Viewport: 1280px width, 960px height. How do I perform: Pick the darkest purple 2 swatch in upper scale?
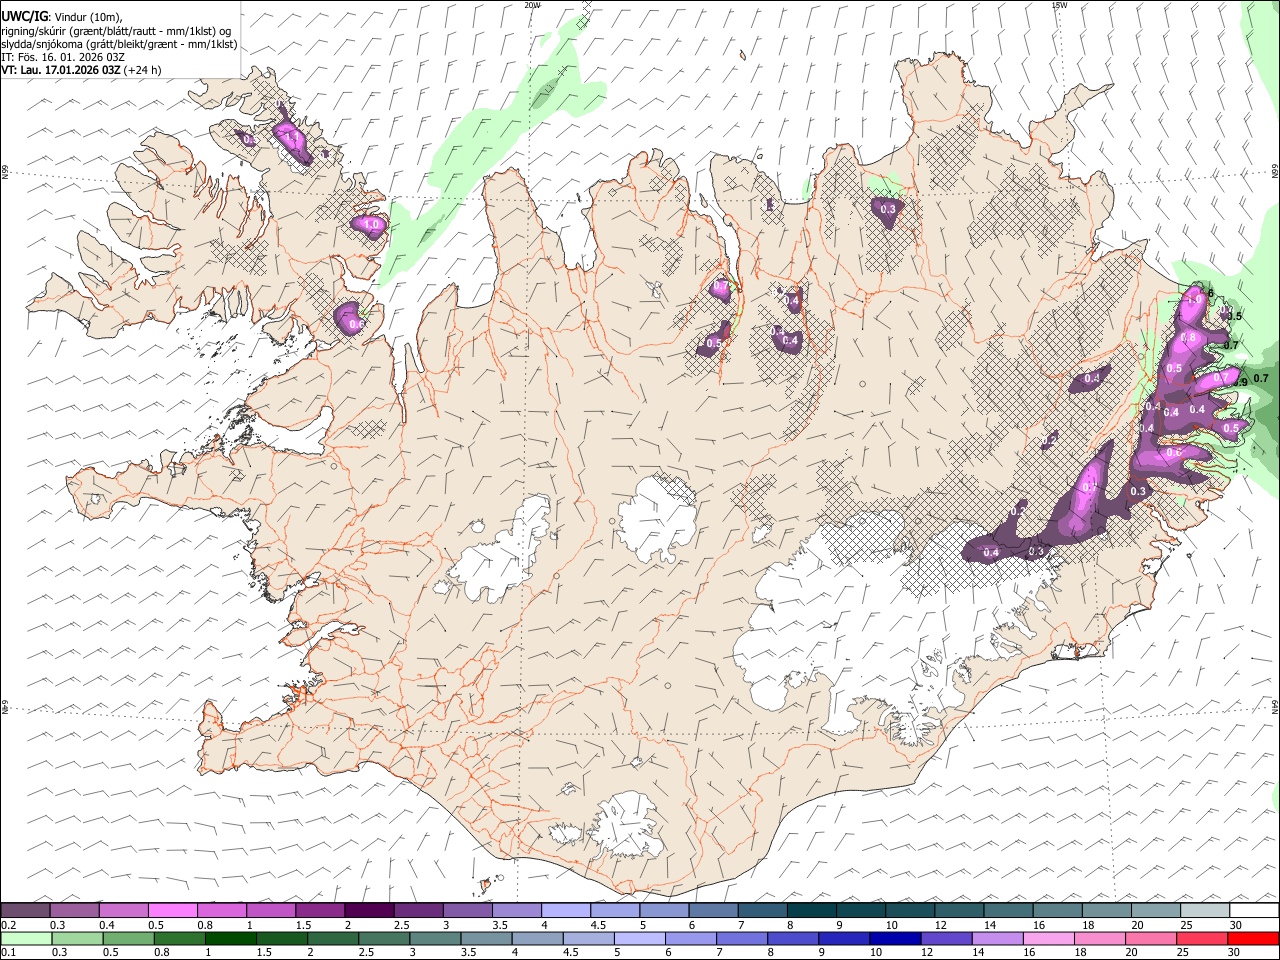pyautogui.click(x=369, y=911)
